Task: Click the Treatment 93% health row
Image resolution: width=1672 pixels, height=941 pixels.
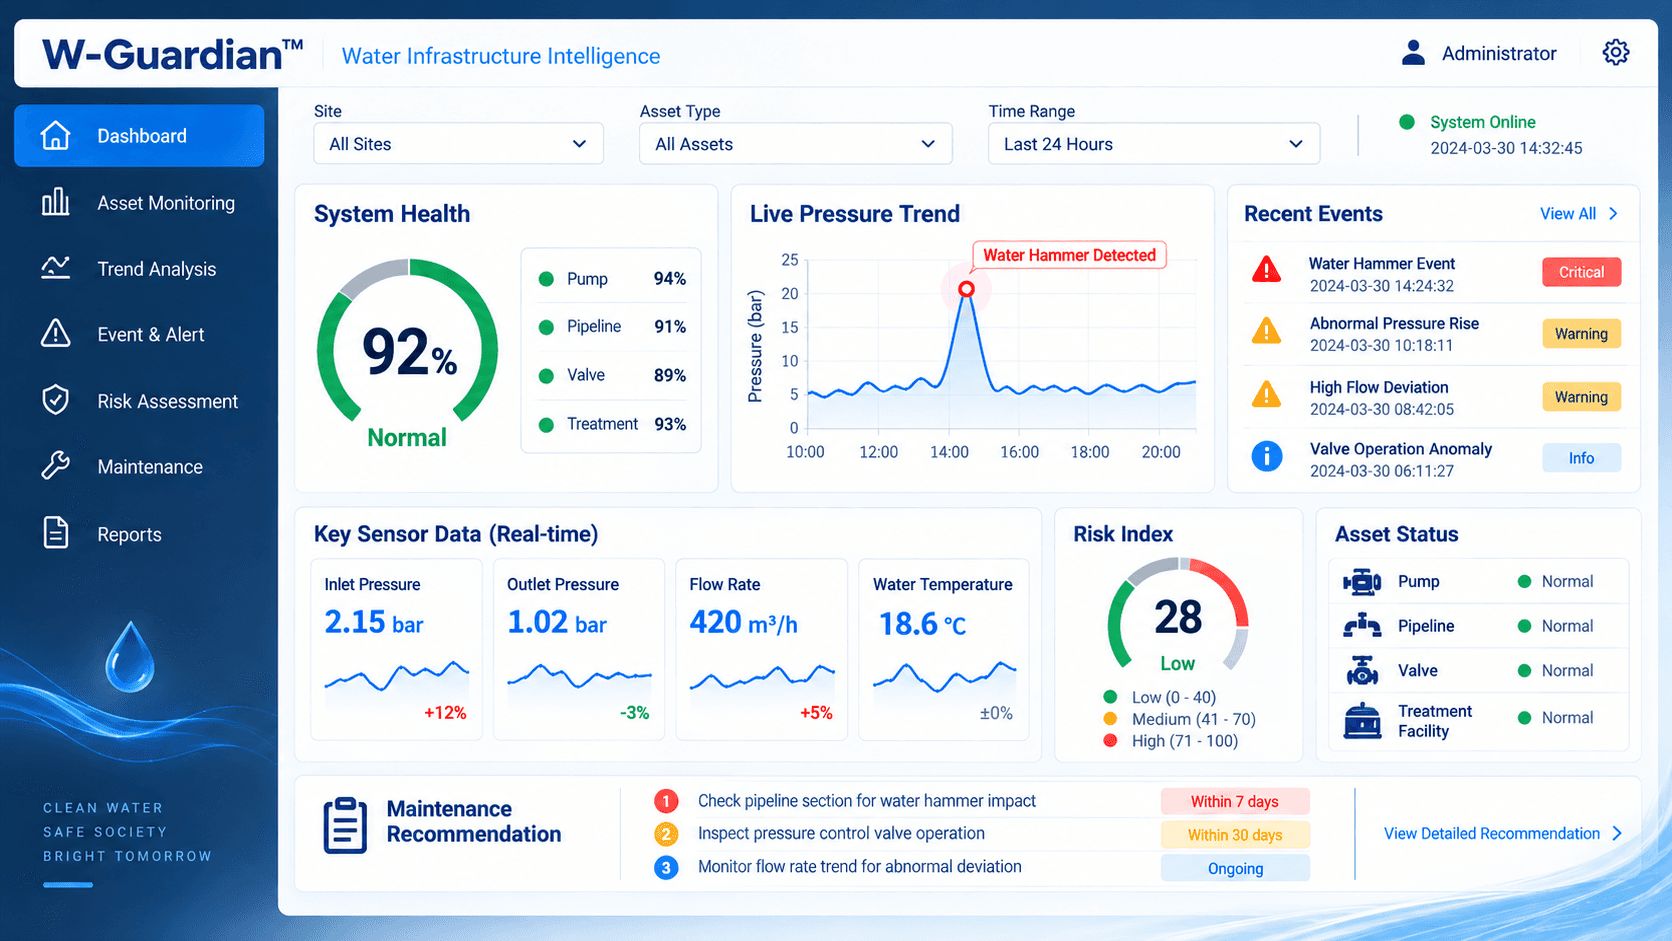Action: click(612, 424)
